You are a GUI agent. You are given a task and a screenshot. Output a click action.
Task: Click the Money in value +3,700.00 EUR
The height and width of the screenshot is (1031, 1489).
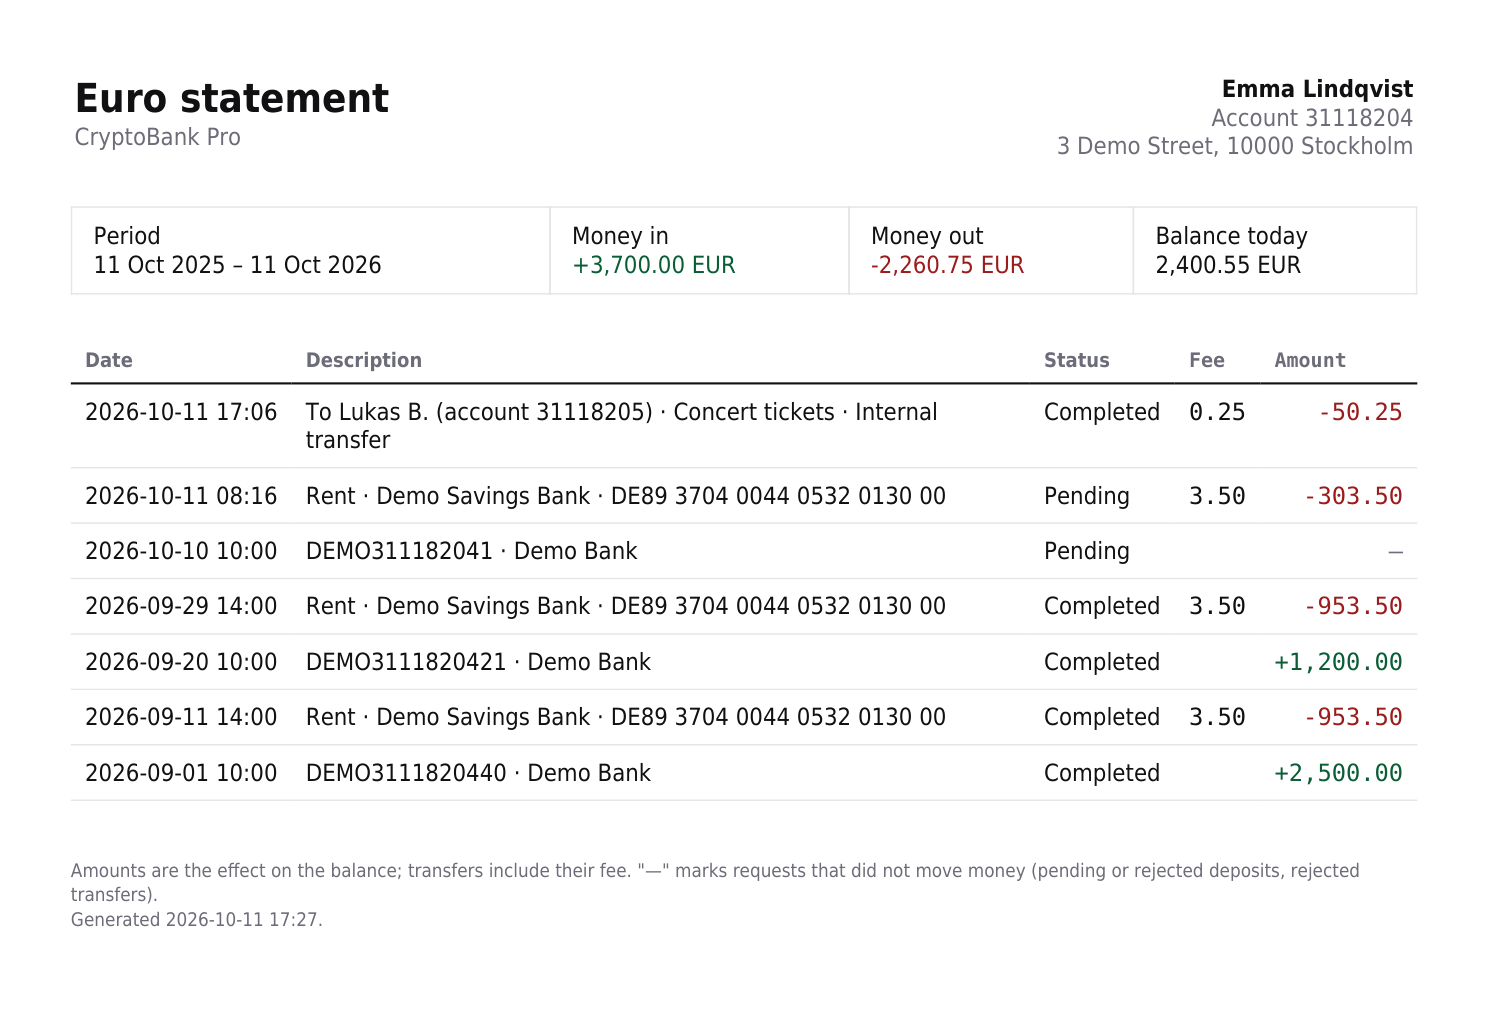tap(654, 265)
